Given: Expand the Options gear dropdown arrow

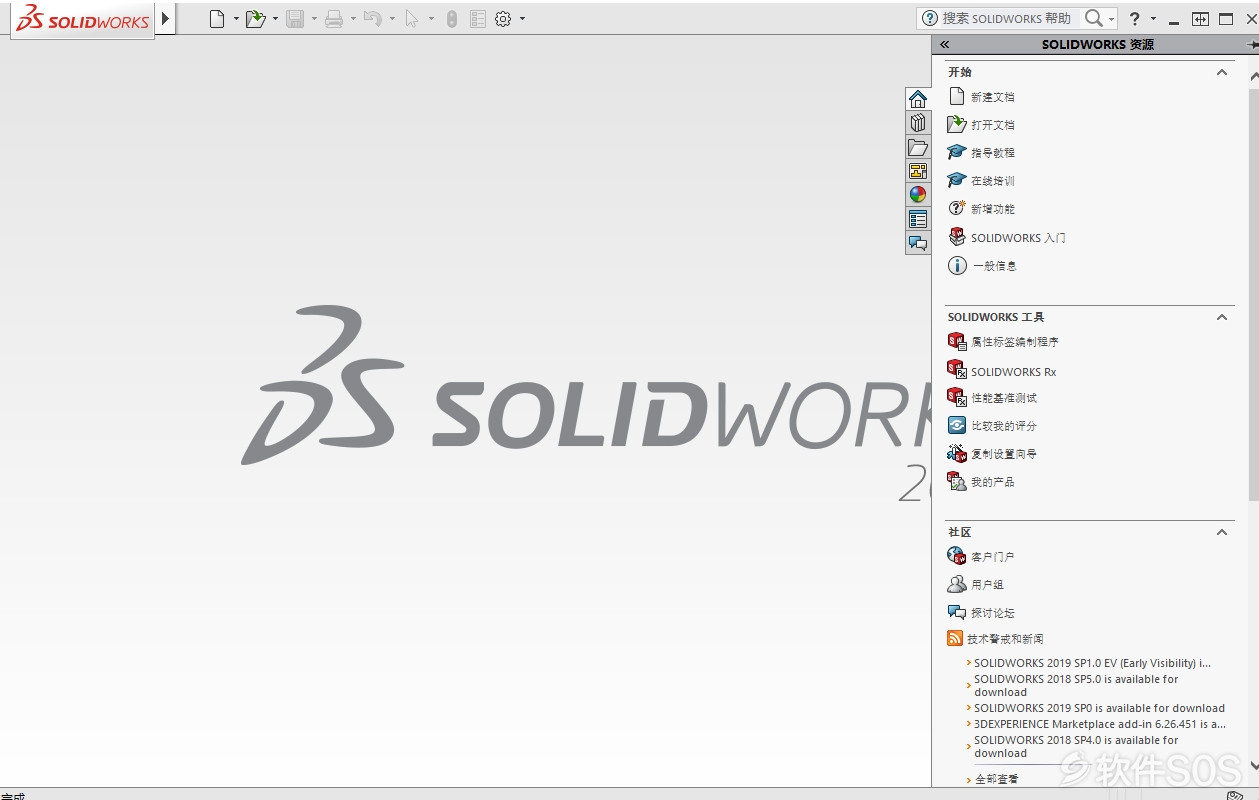Looking at the screenshot, I should tap(522, 19).
